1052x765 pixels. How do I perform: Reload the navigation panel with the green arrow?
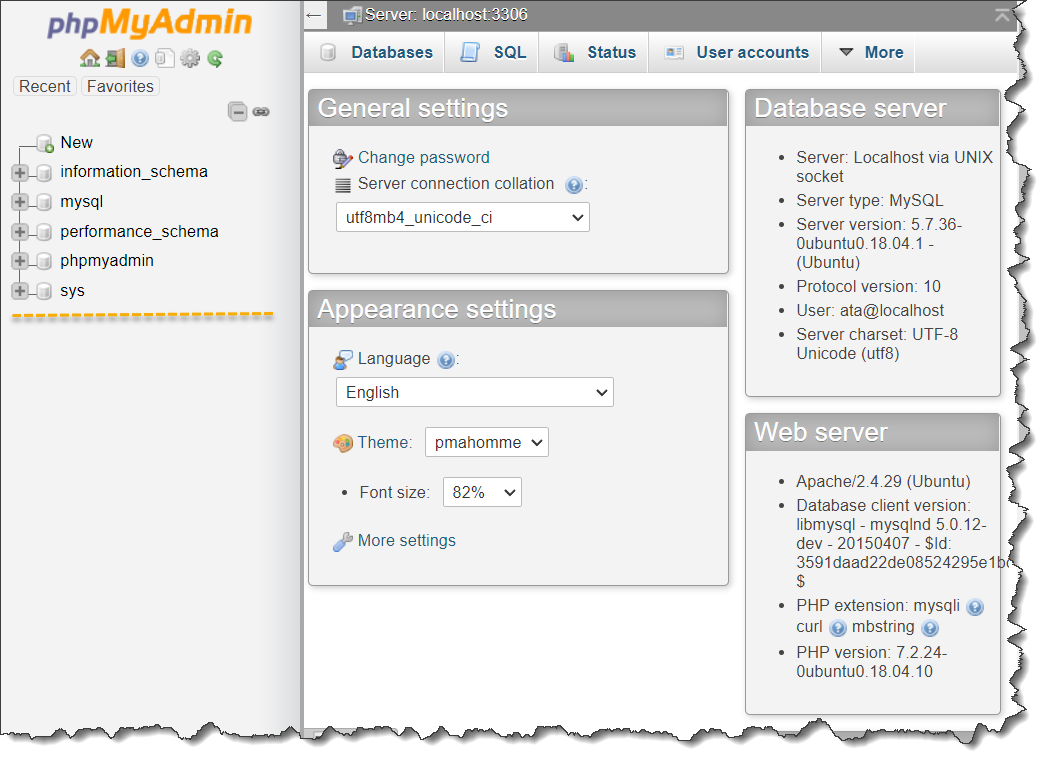[x=215, y=58]
